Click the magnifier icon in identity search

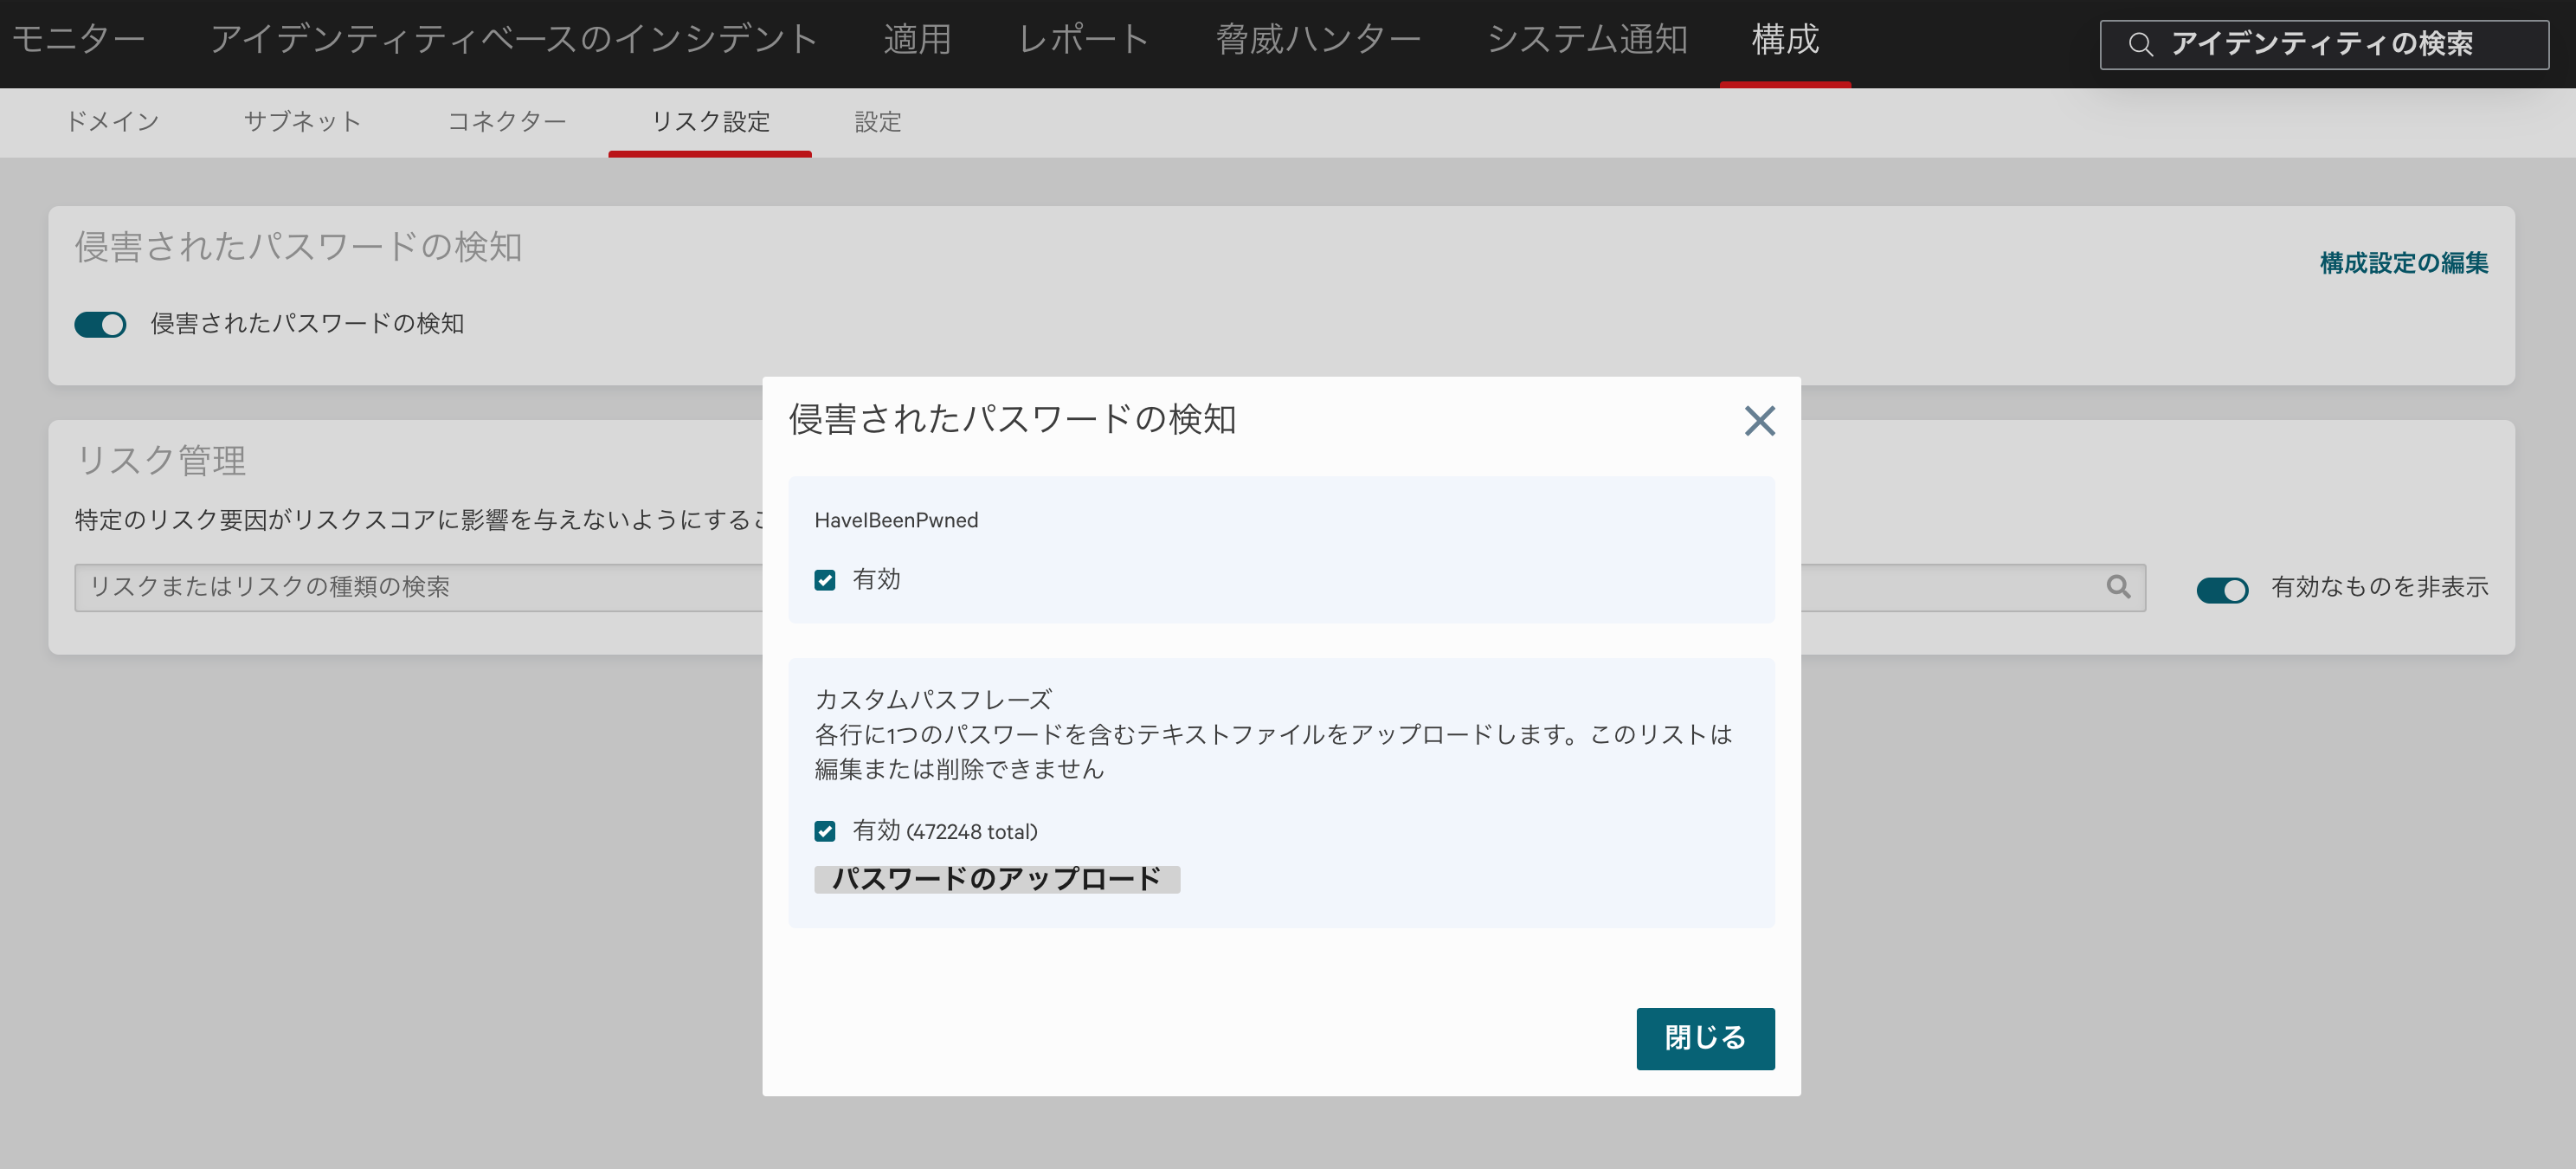[x=2140, y=44]
